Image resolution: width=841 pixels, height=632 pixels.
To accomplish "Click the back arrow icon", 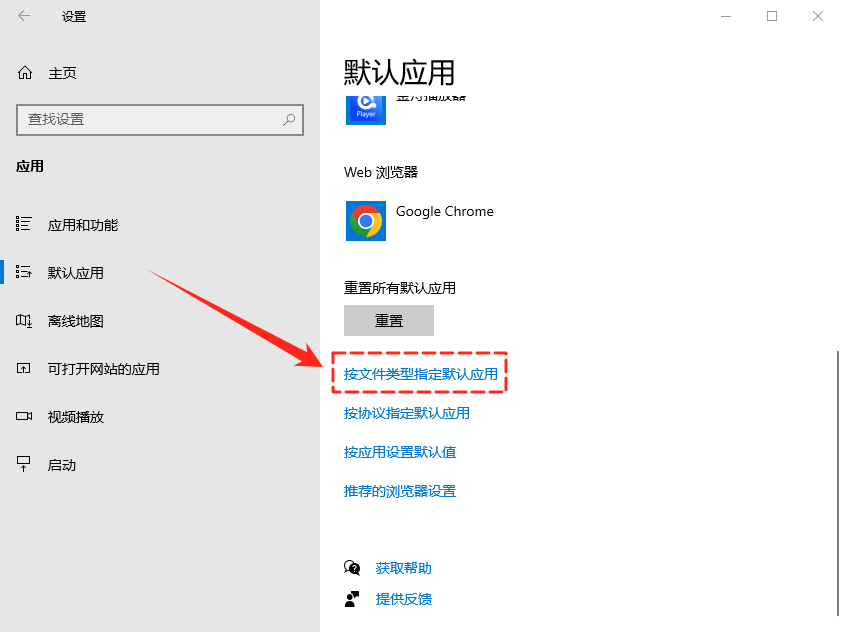I will (x=24, y=16).
